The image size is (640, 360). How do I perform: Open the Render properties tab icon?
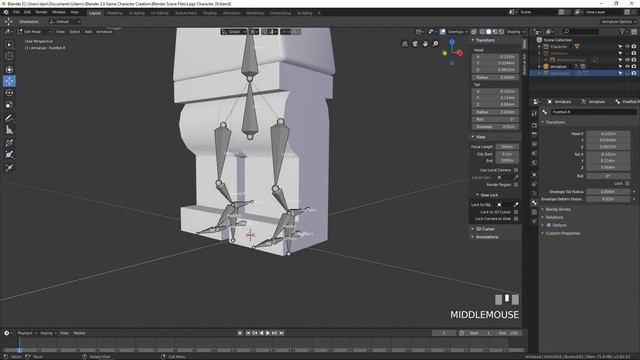534,125
